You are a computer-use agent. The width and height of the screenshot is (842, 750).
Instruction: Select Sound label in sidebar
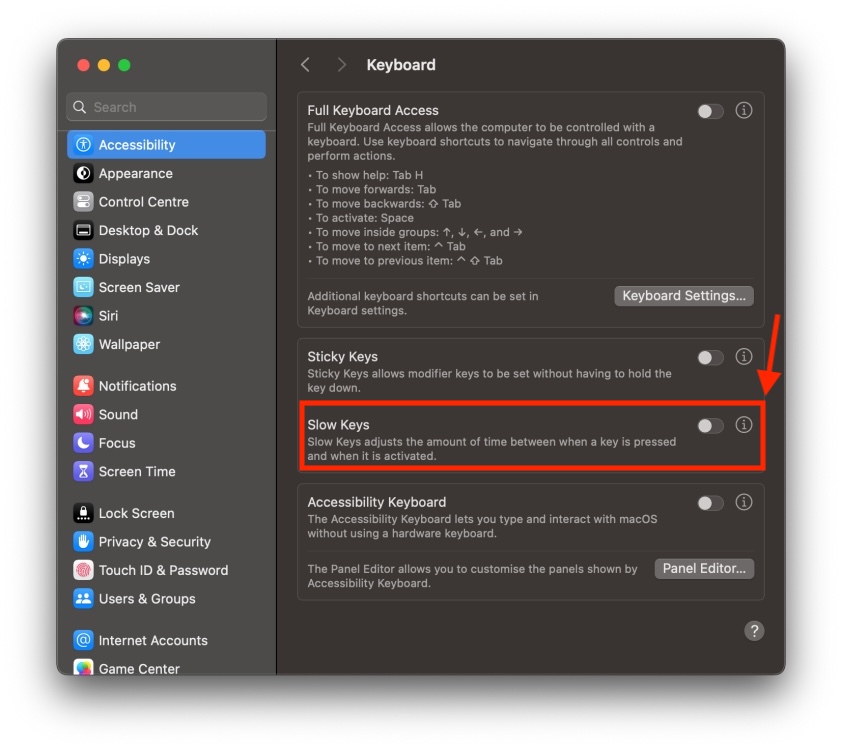click(118, 414)
